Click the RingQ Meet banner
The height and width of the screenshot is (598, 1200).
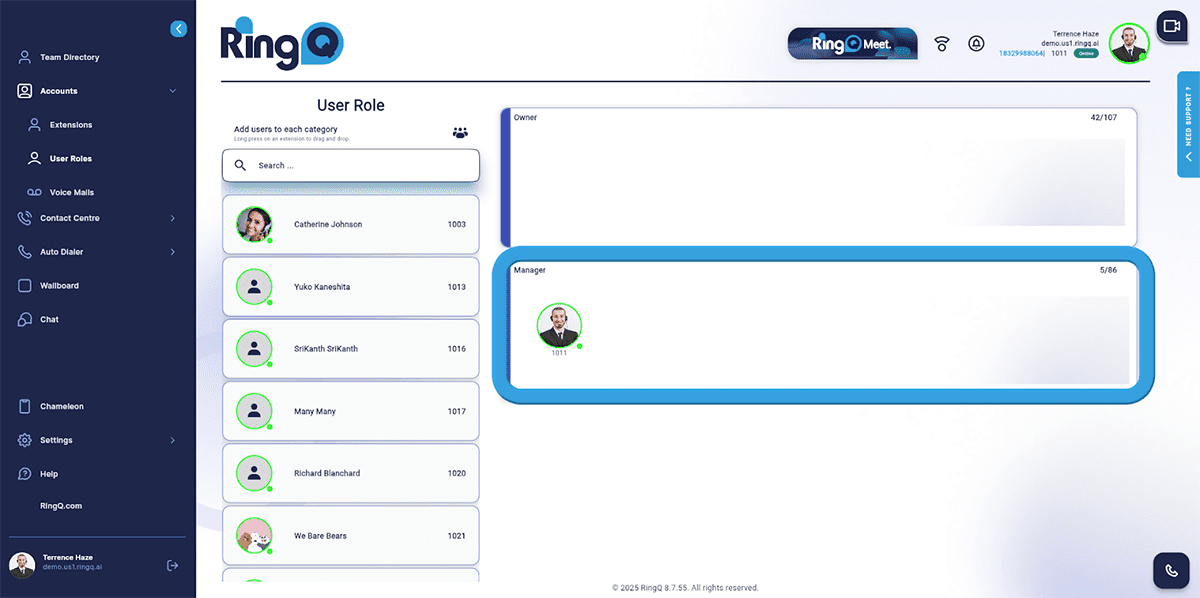[x=852, y=44]
